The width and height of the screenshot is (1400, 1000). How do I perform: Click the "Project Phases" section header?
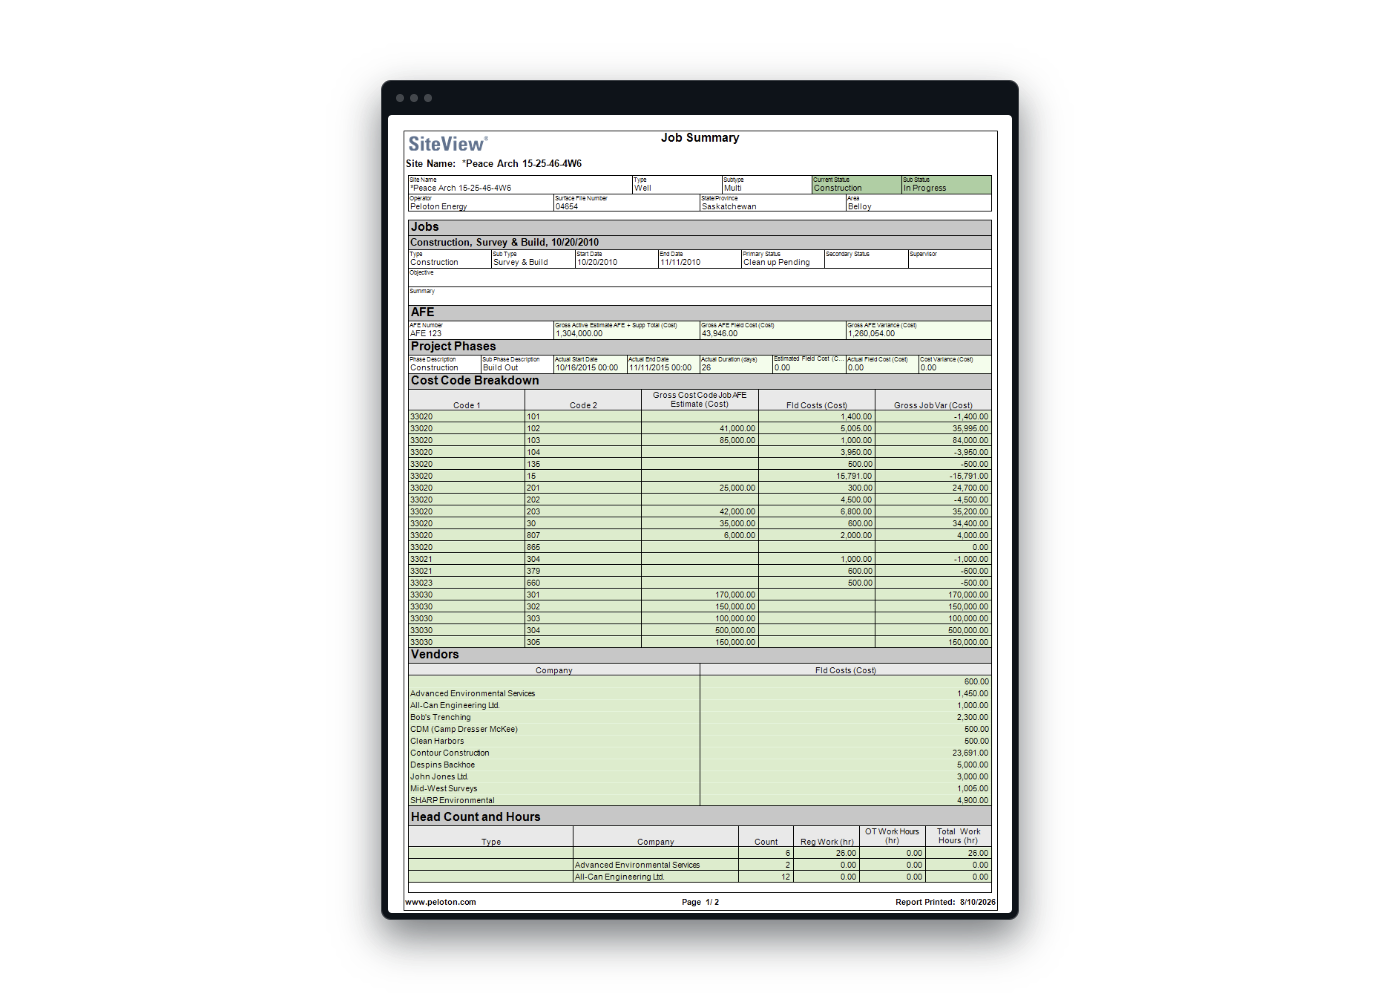(x=700, y=346)
